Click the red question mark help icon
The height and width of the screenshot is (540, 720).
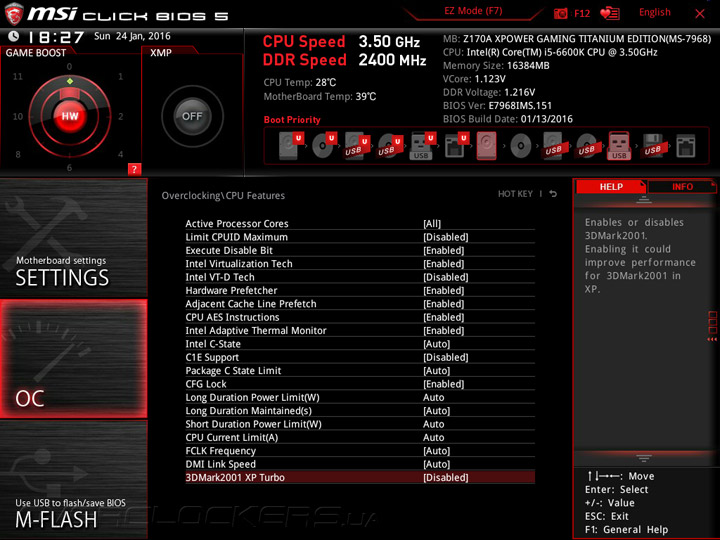(x=134, y=169)
